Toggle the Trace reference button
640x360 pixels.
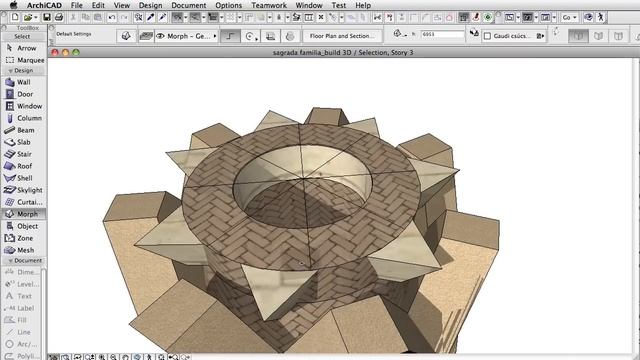(463, 17)
